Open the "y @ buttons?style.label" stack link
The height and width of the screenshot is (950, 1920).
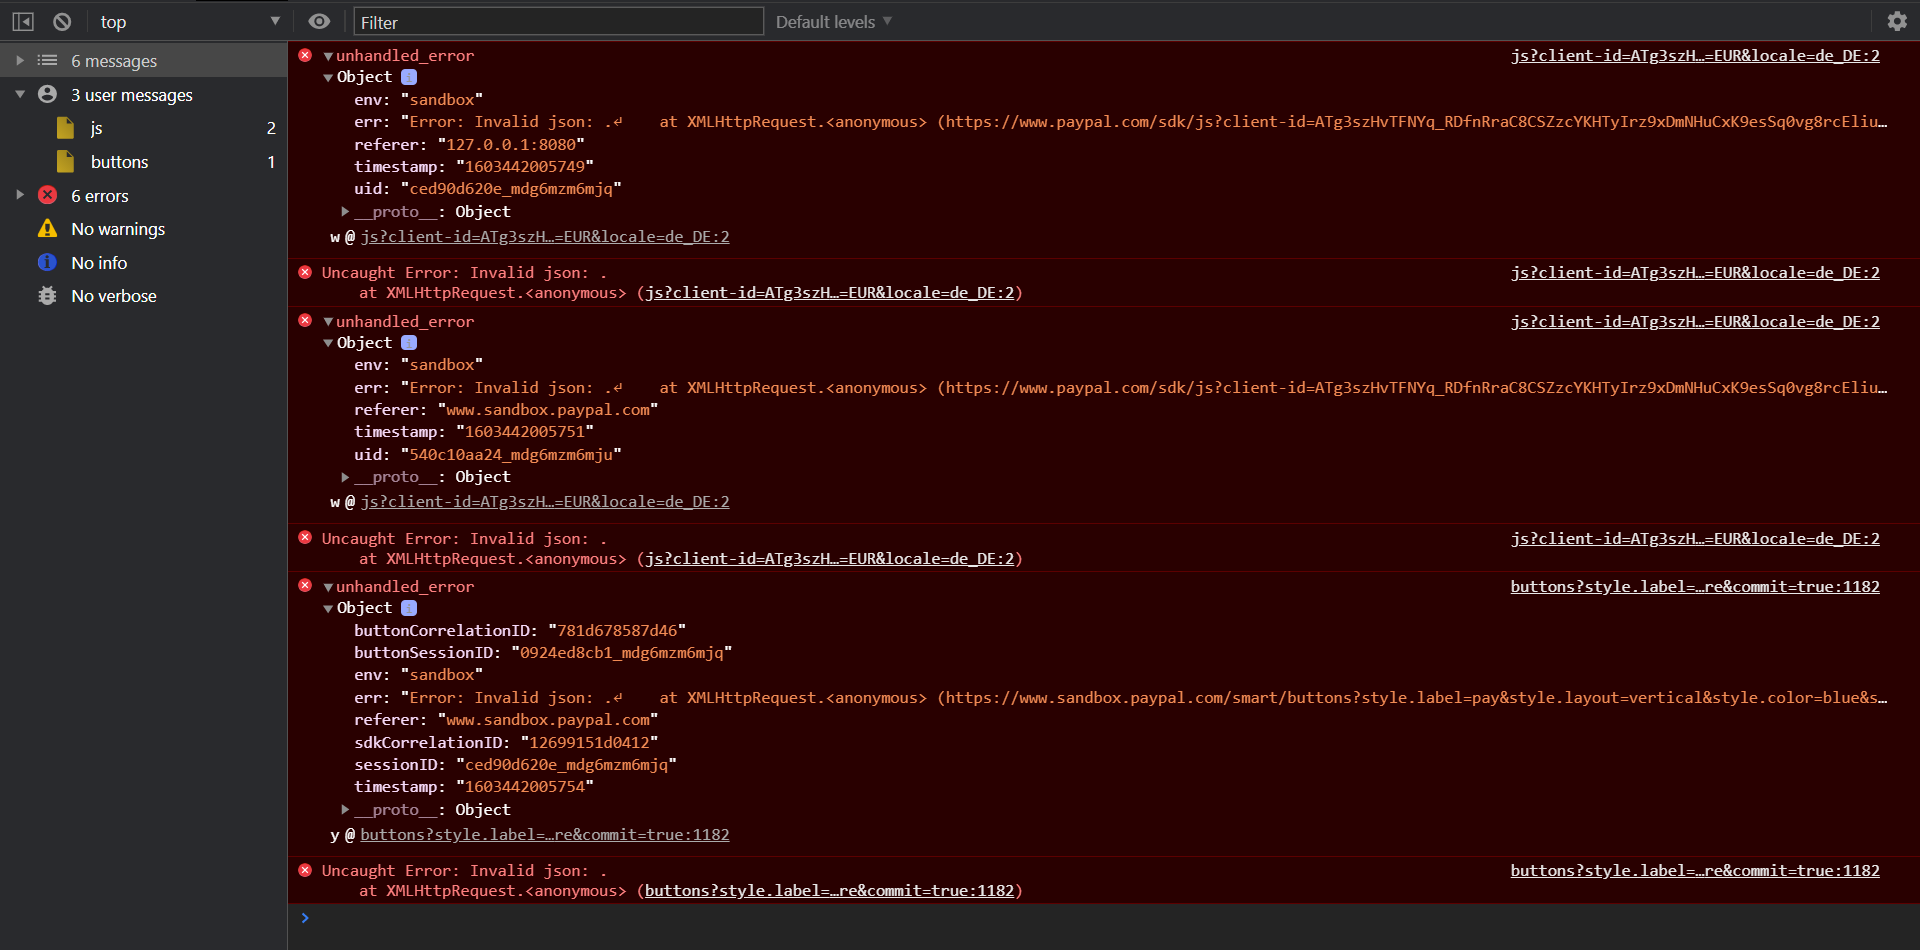point(545,835)
